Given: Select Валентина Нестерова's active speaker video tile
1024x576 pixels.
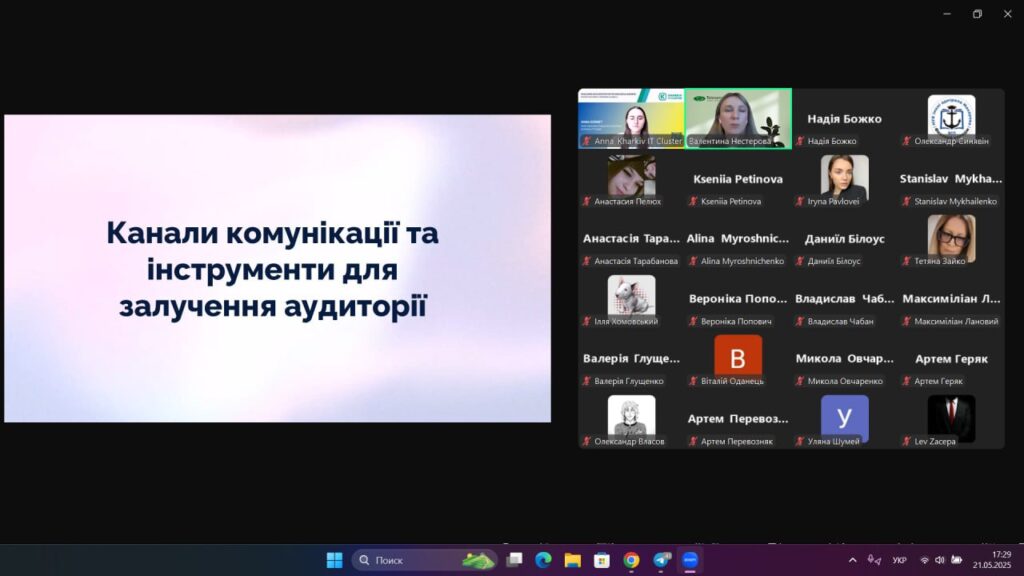Looking at the screenshot, I should pyautogui.click(x=738, y=118).
